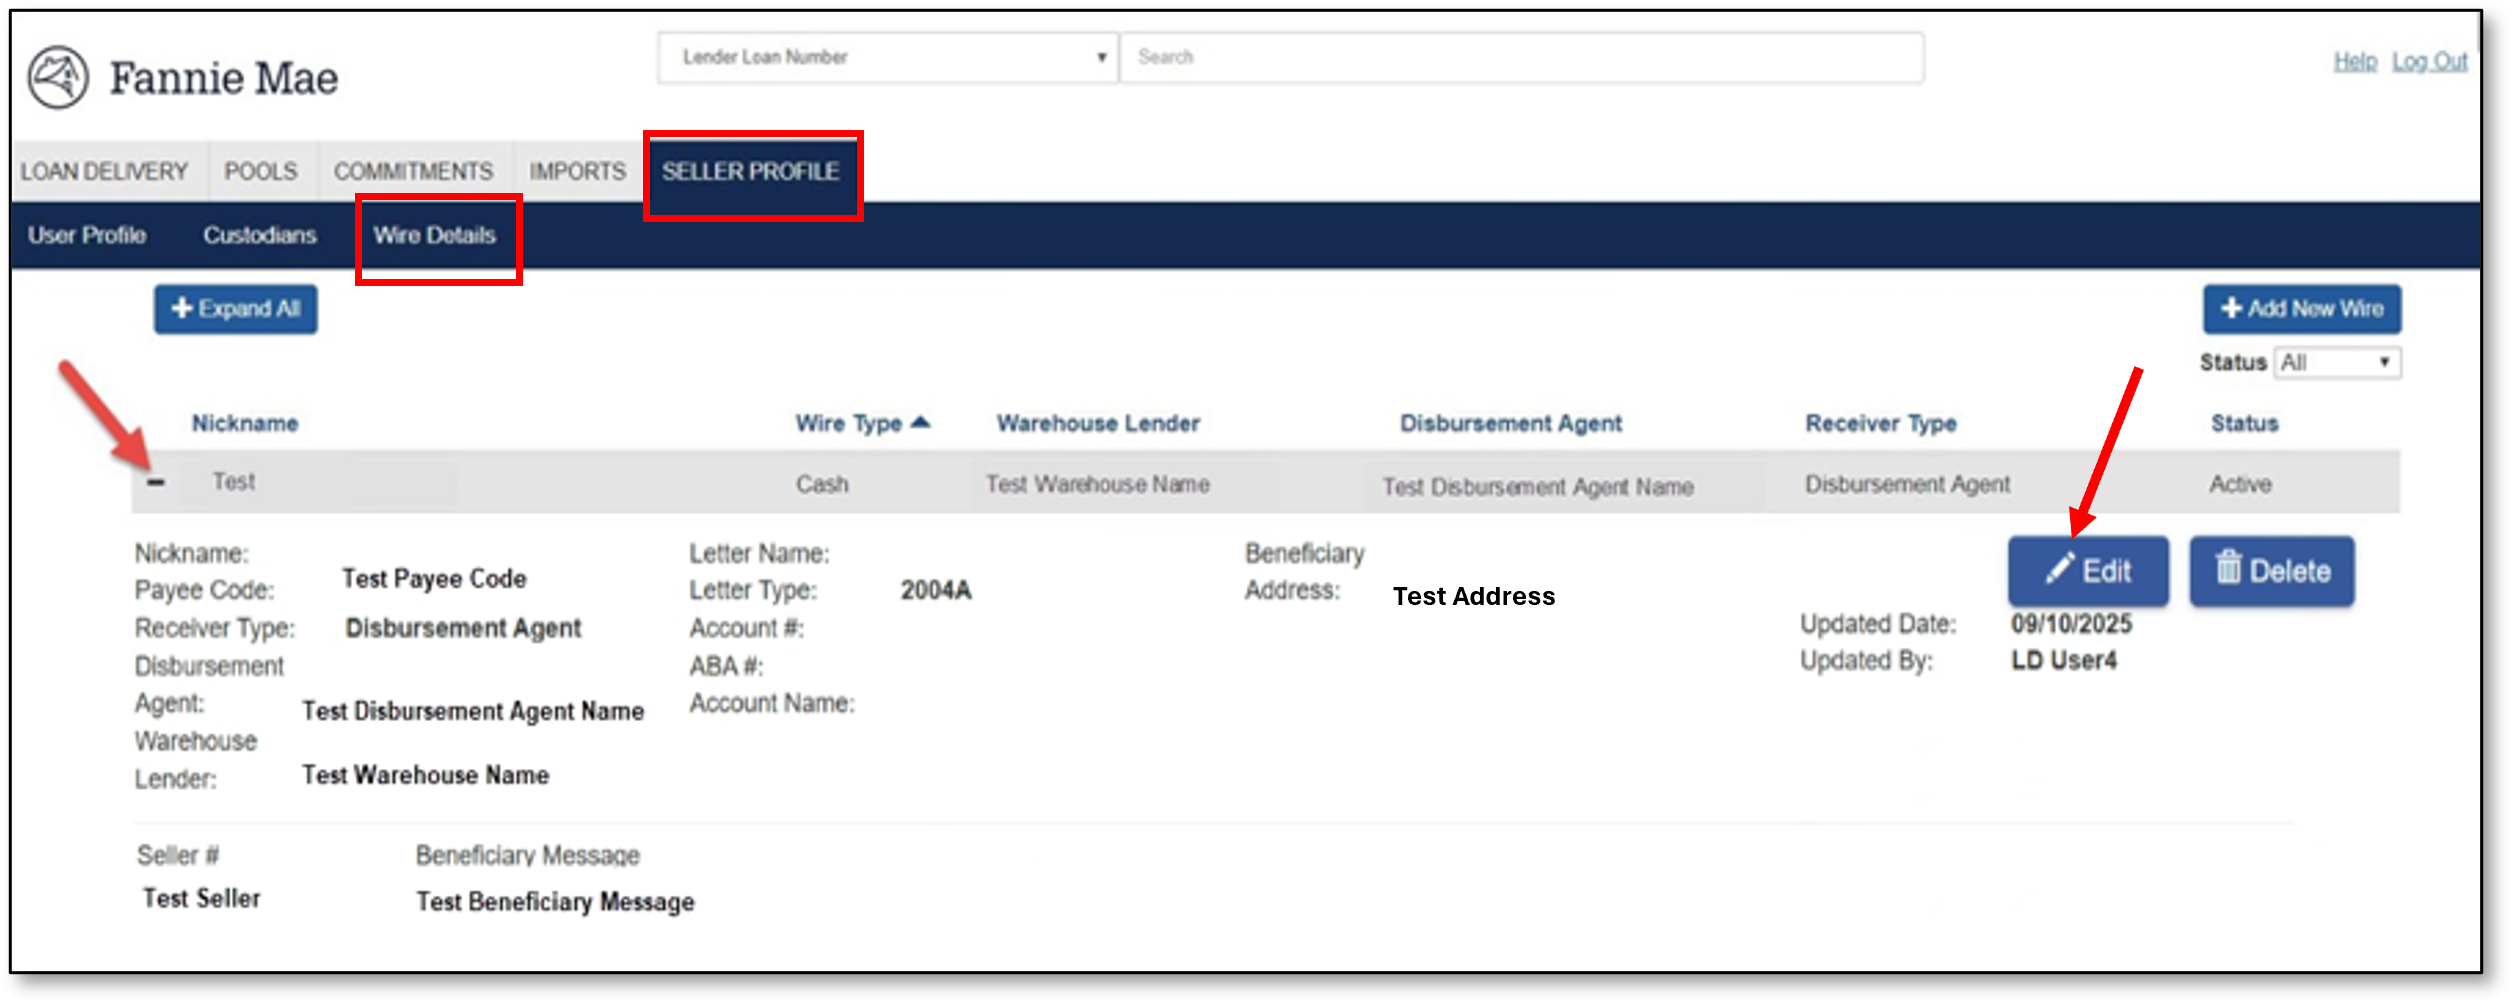Click the Edit wire button
This screenshot has height=1003, width=2512.
[x=2087, y=571]
